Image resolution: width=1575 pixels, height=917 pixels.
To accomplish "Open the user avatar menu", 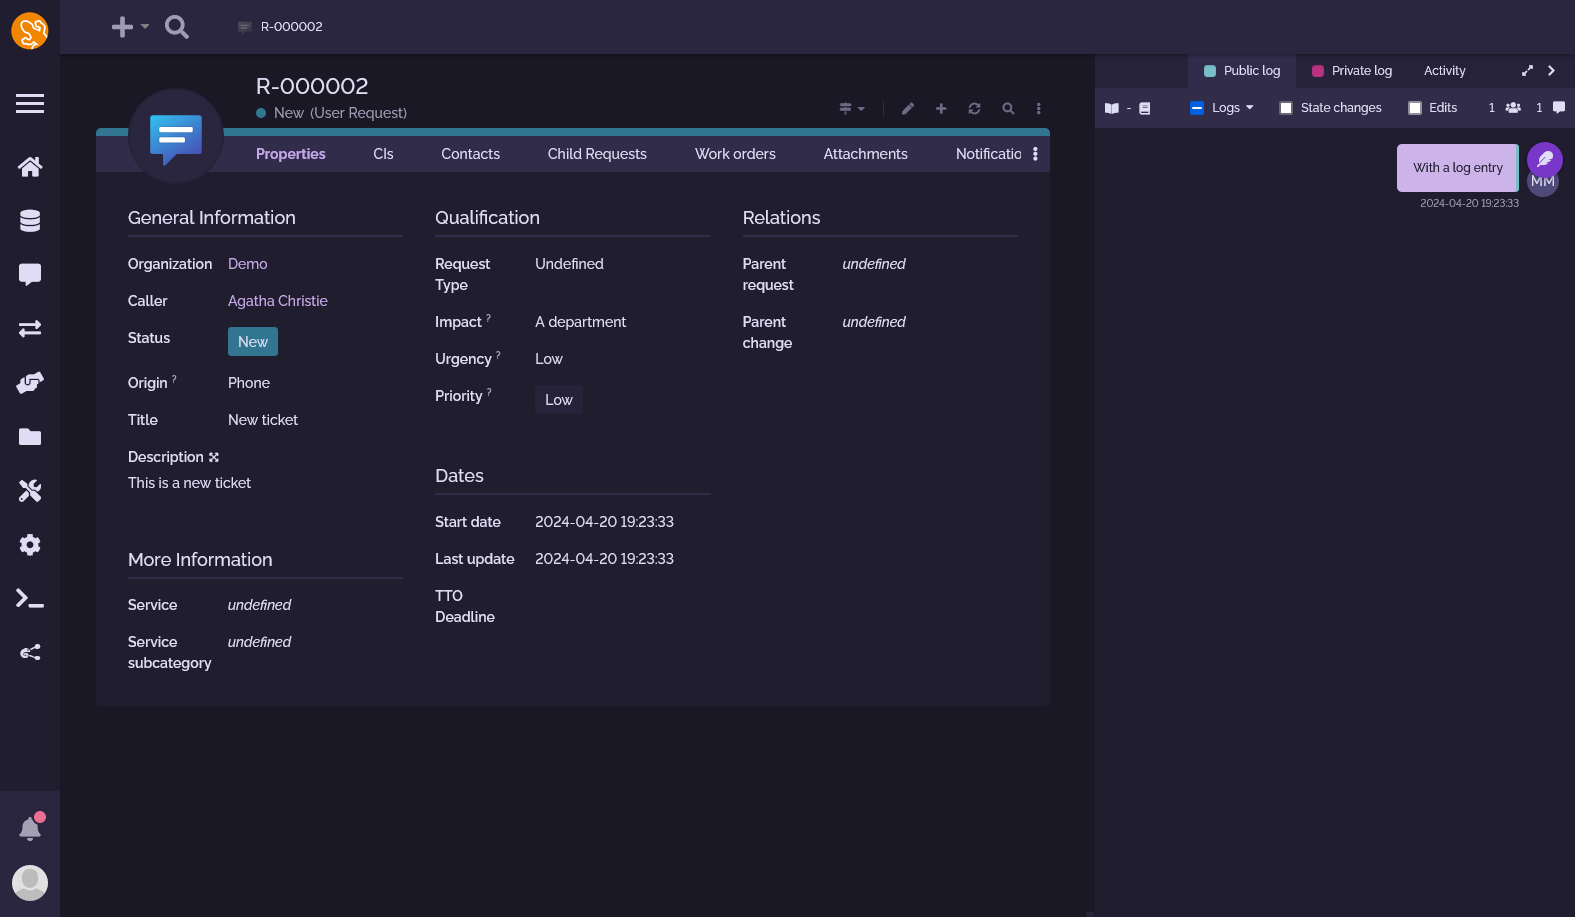I will [x=30, y=883].
